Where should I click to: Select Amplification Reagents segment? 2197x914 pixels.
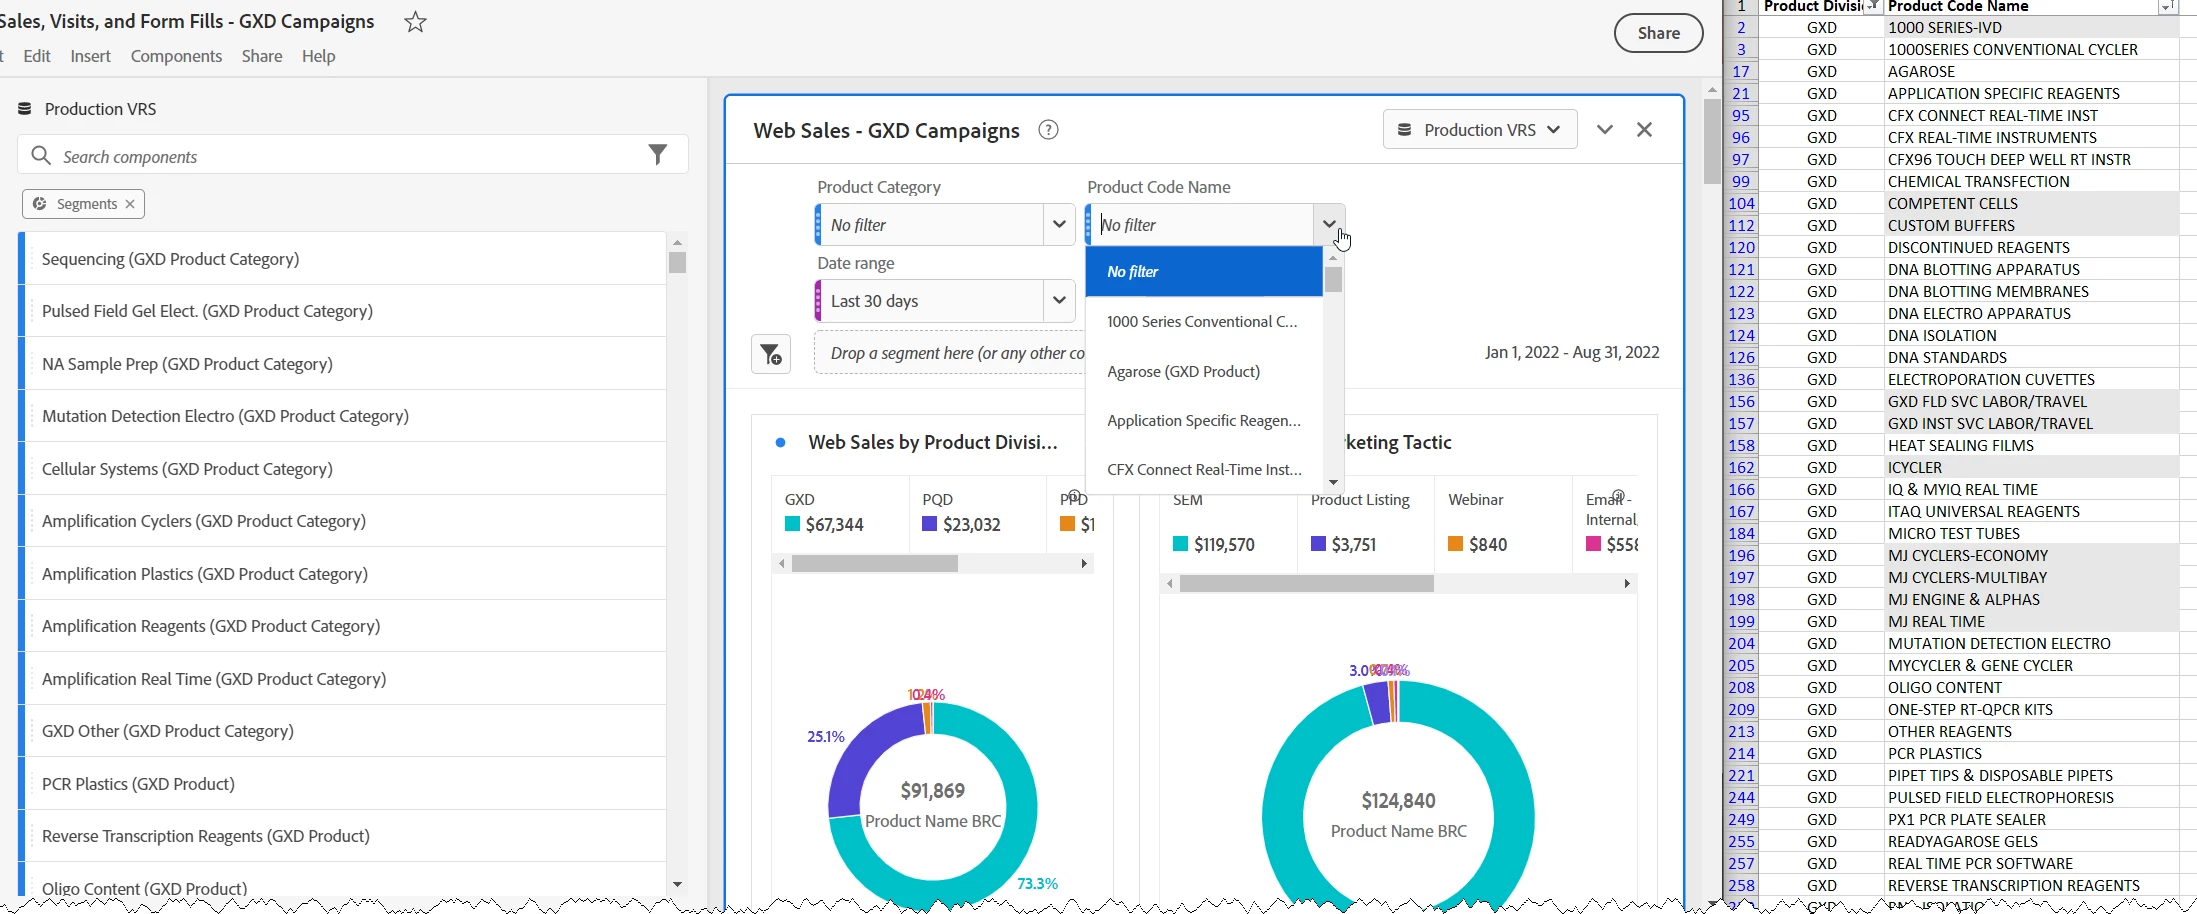pyautogui.click(x=343, y=626)
